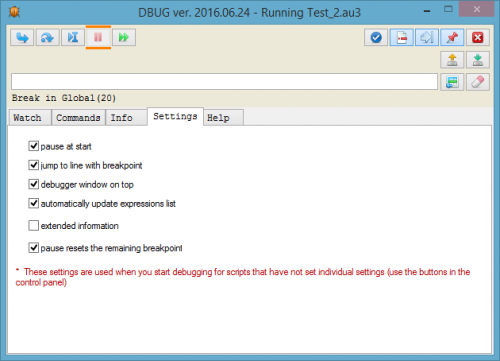Click the DBUG bug icon in title bar

click(14, 12)
